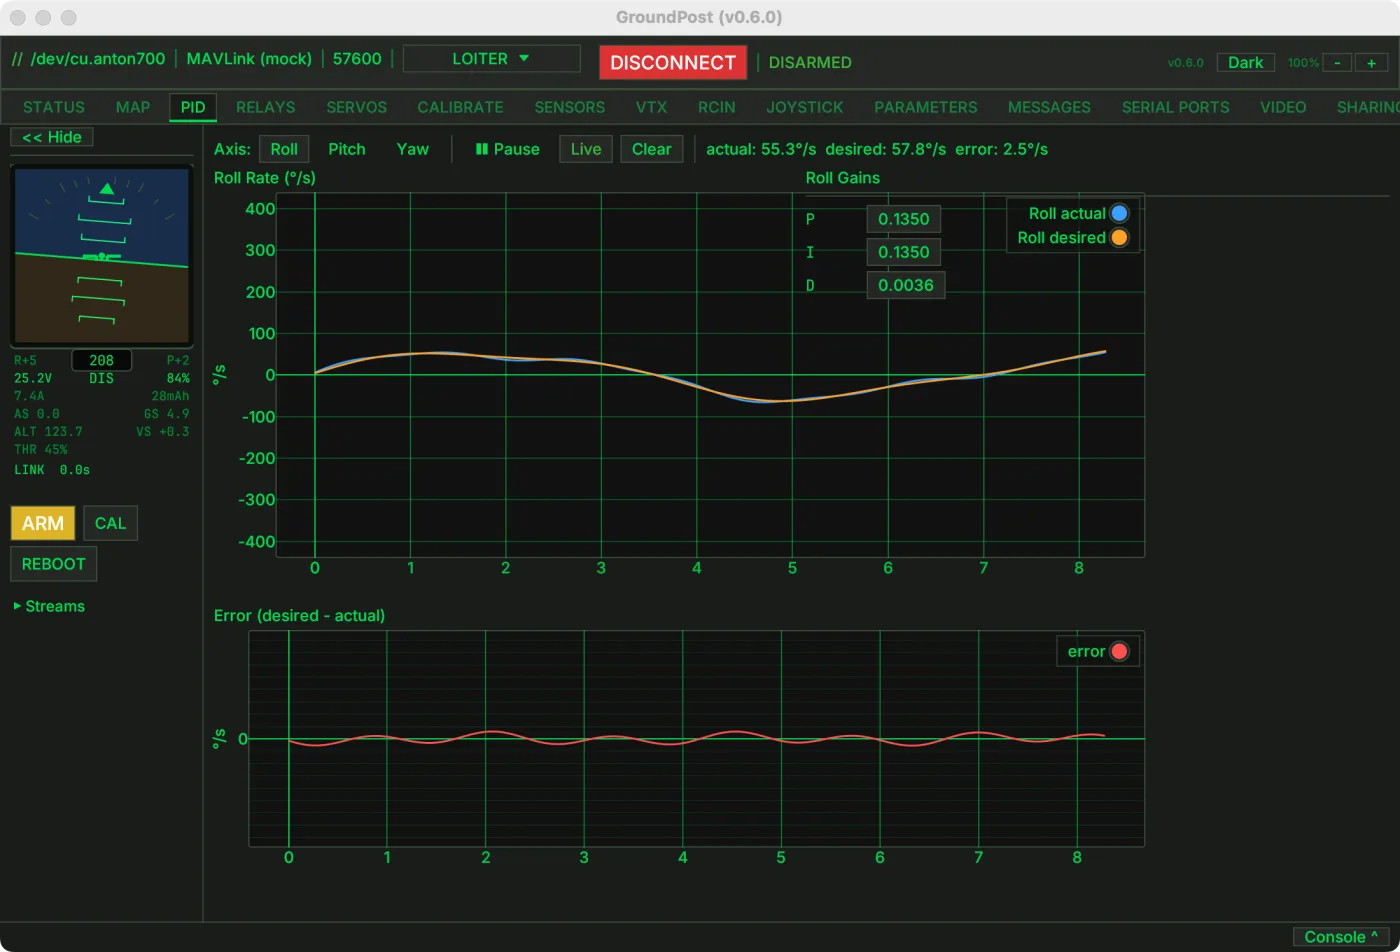Edit the I gain field
The height and width of the screenshot is (952, 1400).
904,252
